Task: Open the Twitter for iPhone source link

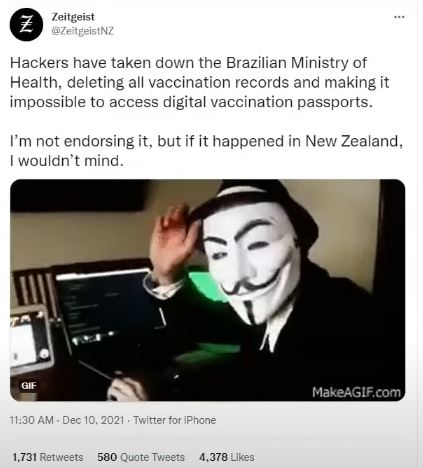Action: [x=175, y=420]
